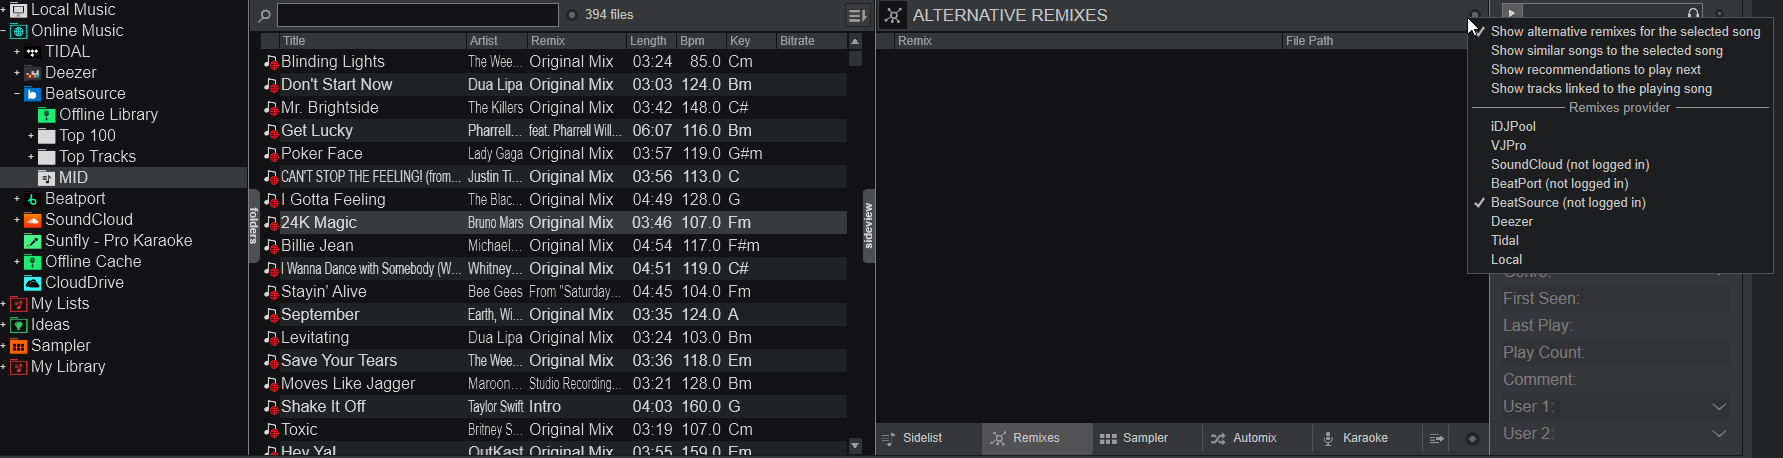
Task: Select BeatSource as remixes provider
Action: (1567, 203)
